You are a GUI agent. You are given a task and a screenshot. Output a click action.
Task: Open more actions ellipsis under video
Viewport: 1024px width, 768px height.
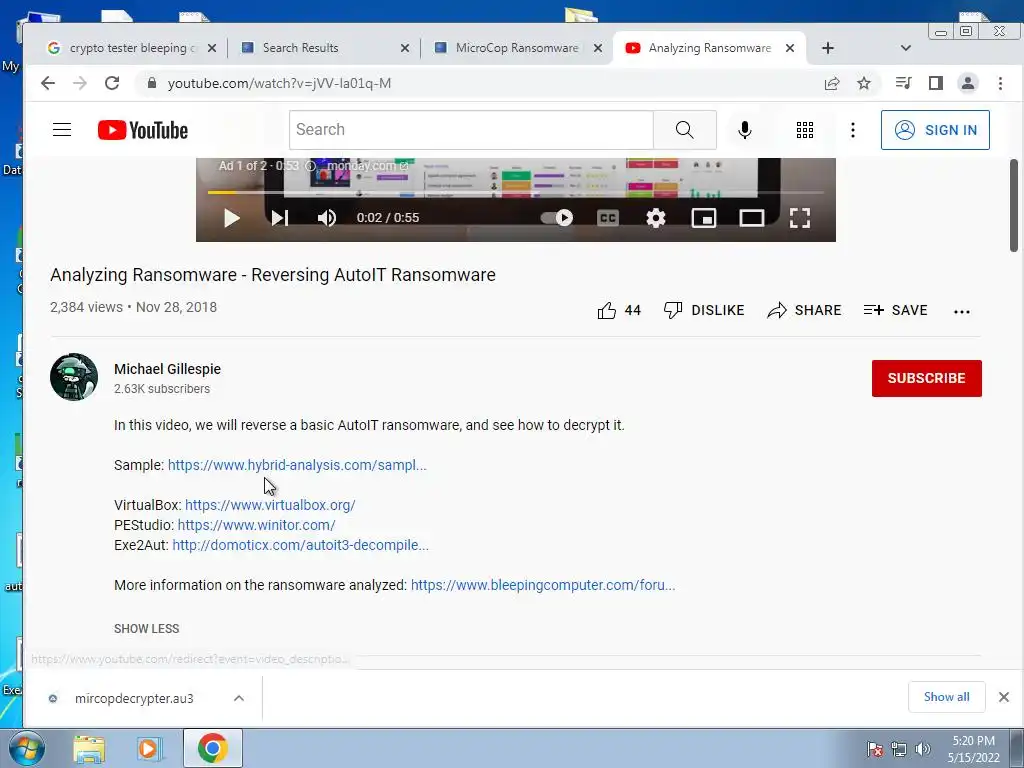coord(961,312)
